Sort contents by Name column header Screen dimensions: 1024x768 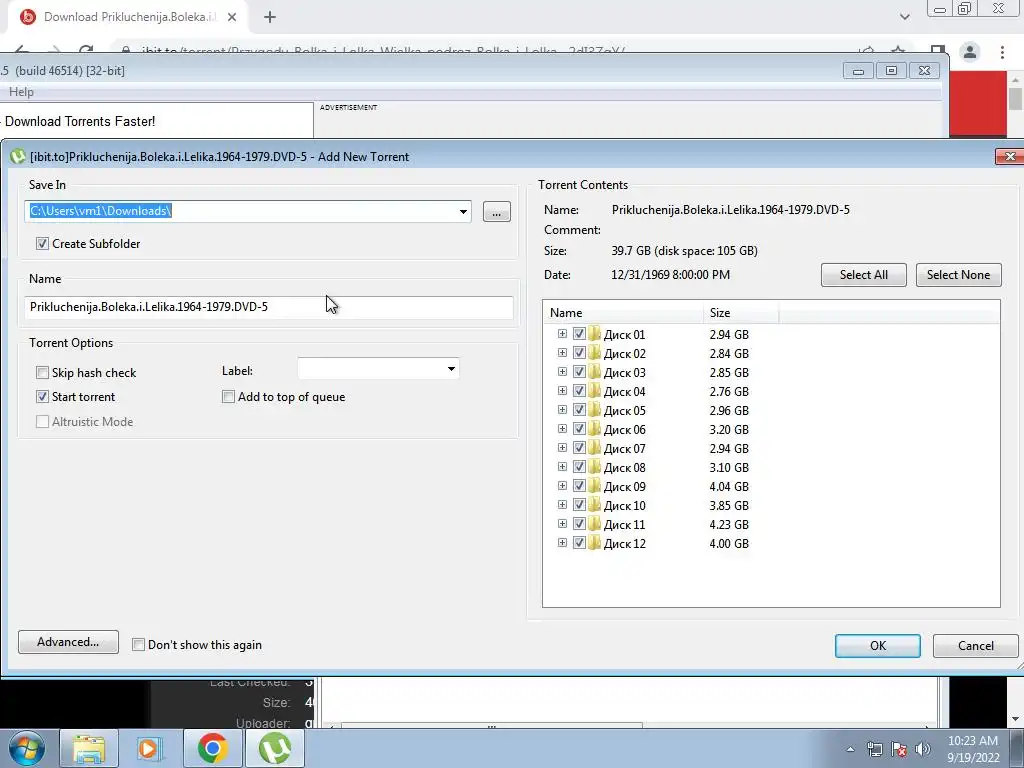click(623, 312)
